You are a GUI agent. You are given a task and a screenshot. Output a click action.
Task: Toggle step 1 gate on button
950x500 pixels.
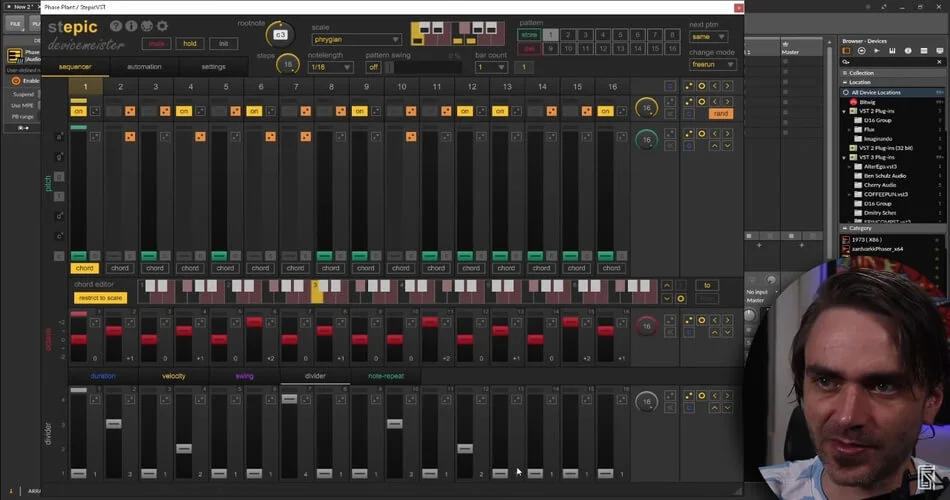pyautogui.click(x=78, y=112)
